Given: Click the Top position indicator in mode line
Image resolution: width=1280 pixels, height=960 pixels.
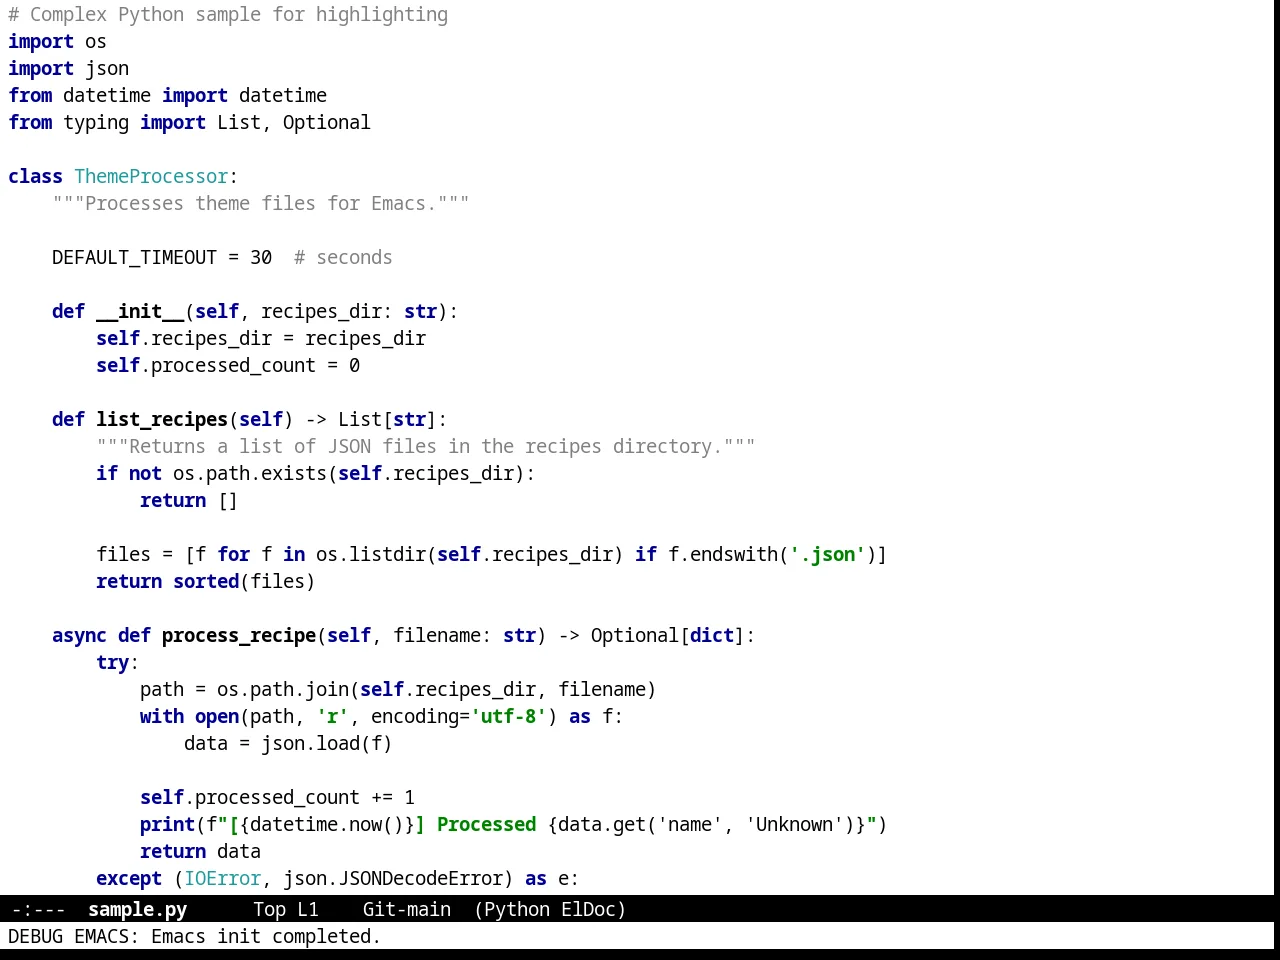Looking at the screenshot, I should coord(269,909).
